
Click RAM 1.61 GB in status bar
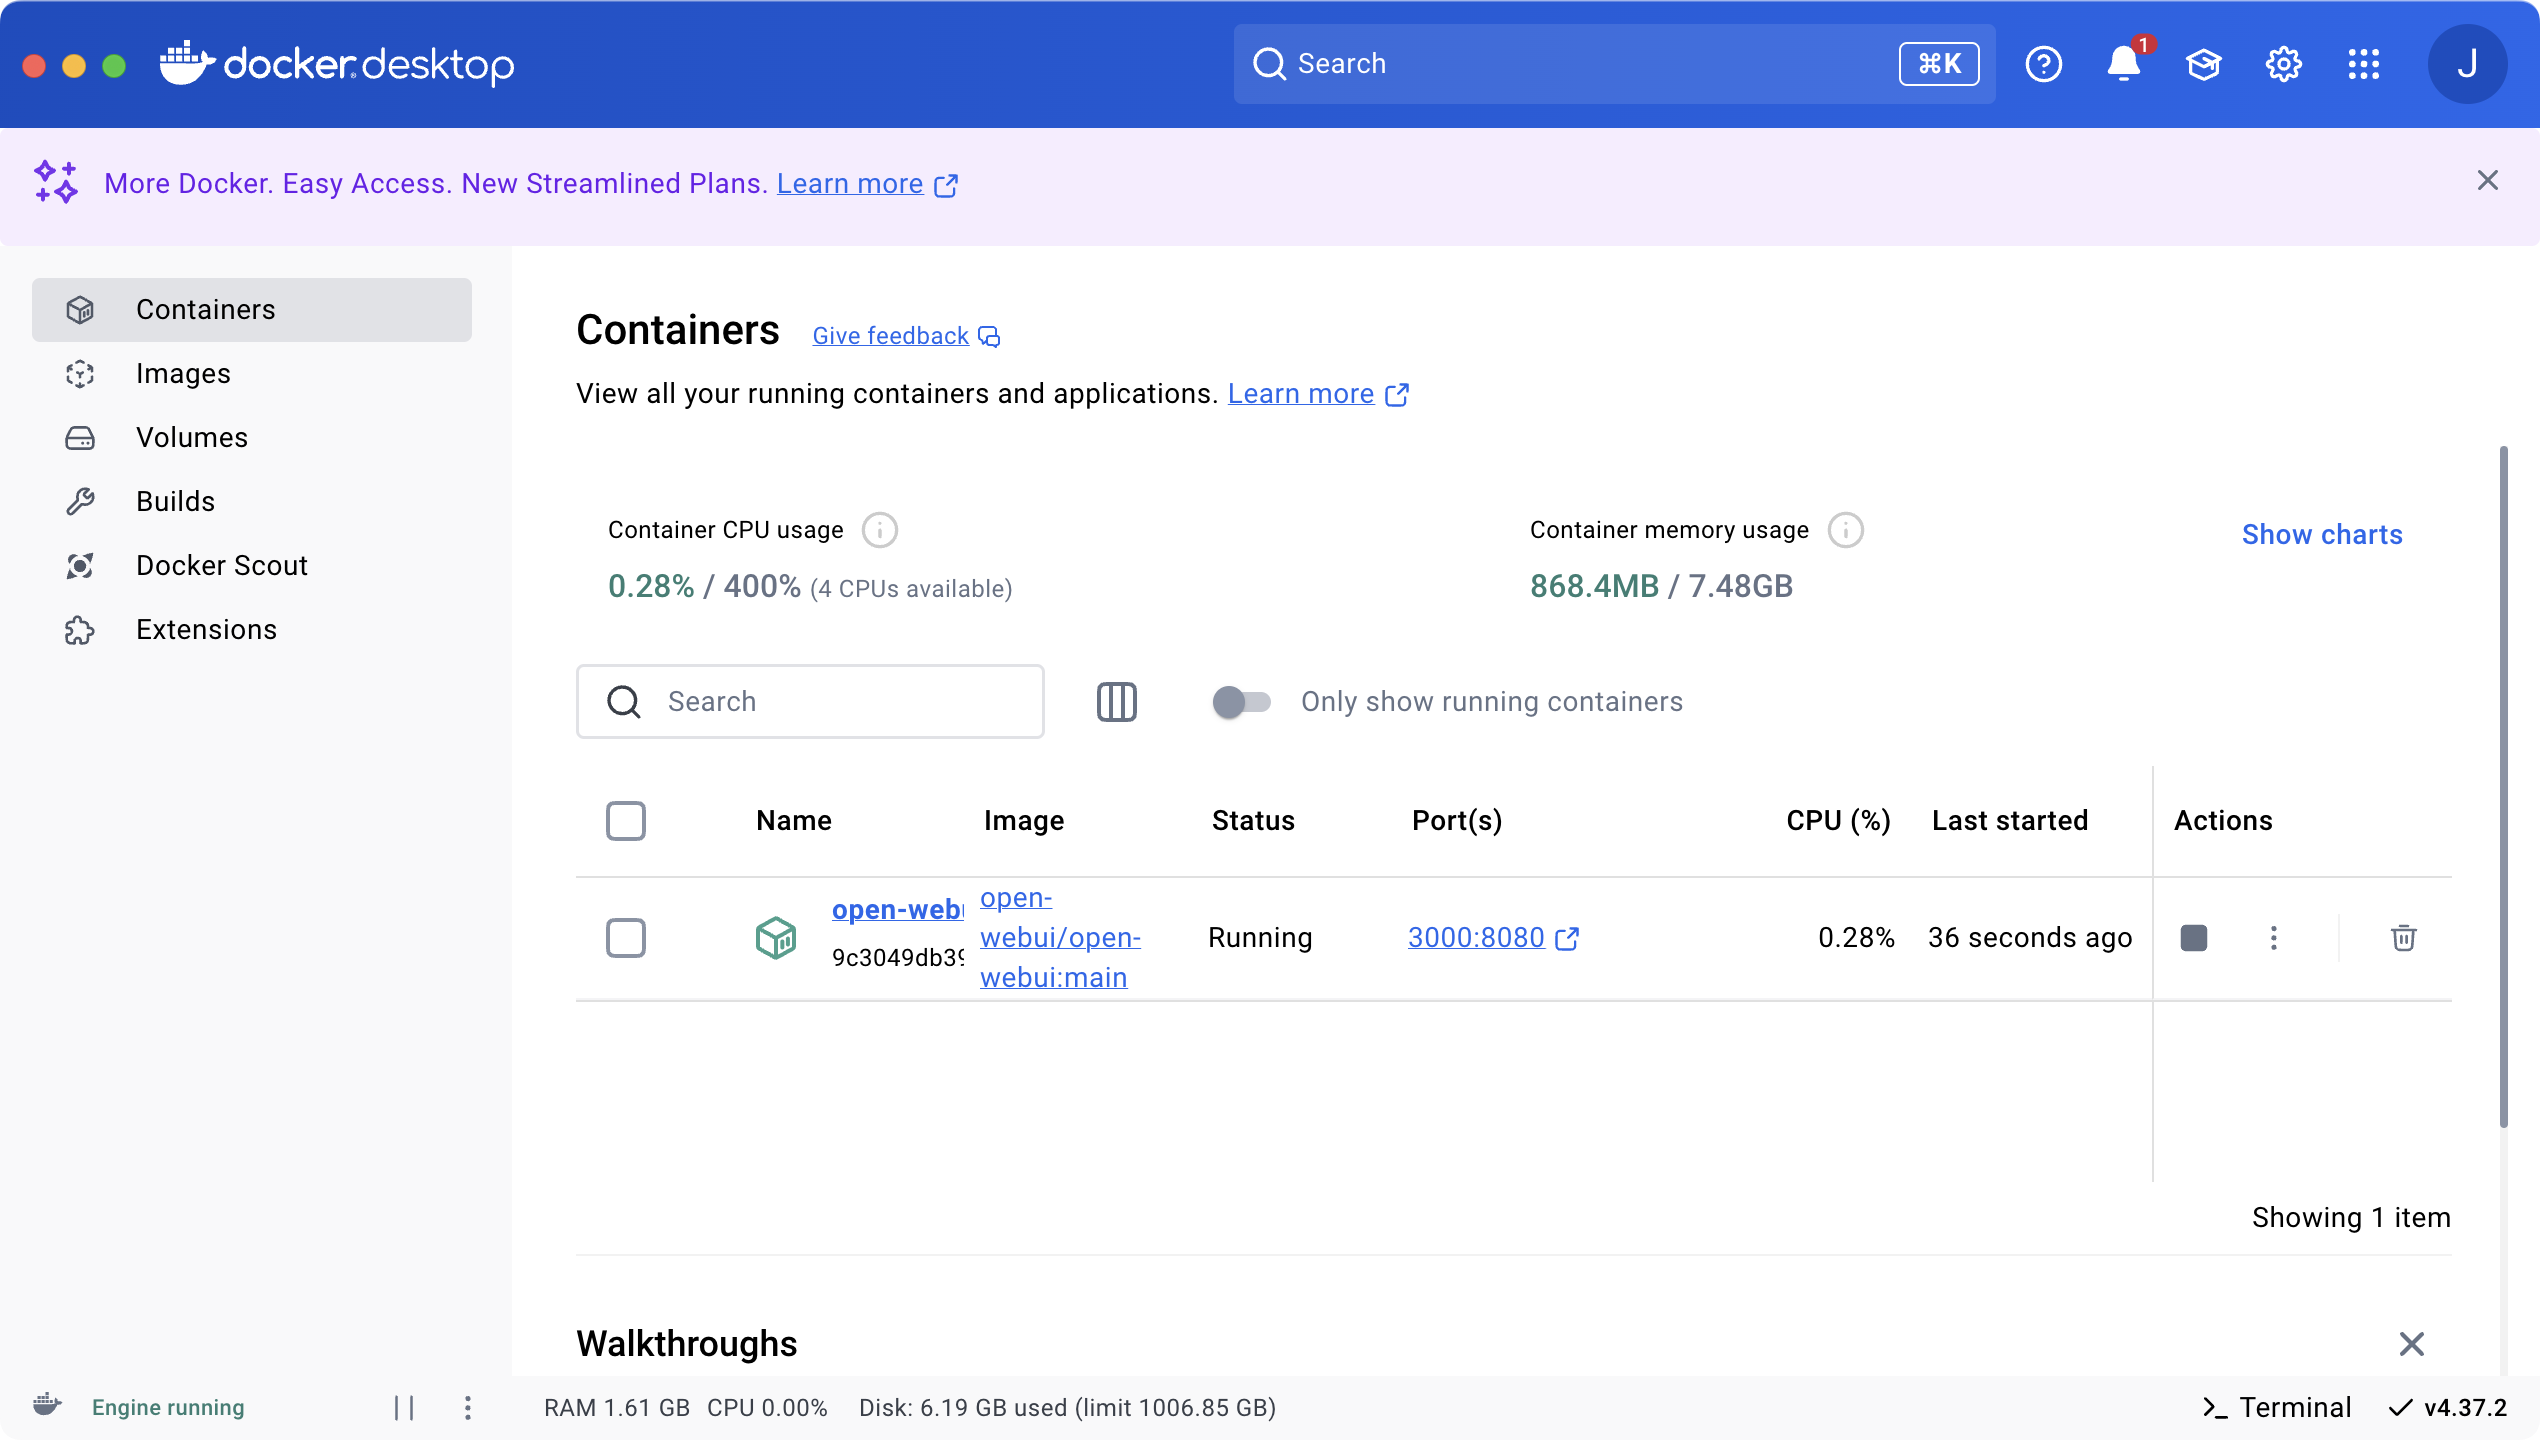click(617, 1408)
